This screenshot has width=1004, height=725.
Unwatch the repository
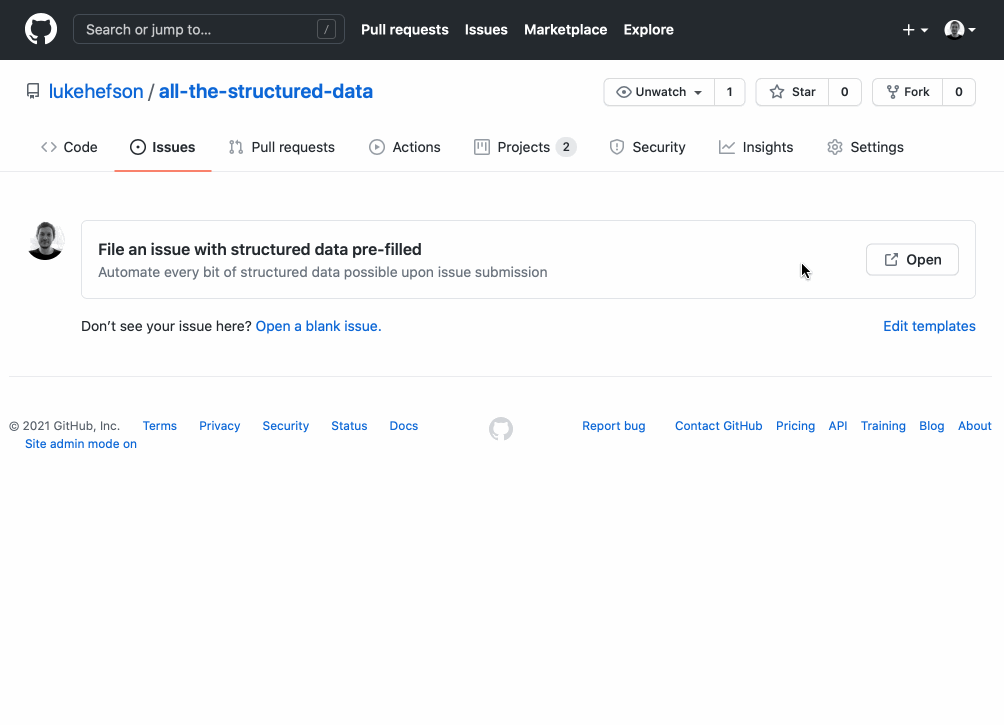[x=657, y=91]
